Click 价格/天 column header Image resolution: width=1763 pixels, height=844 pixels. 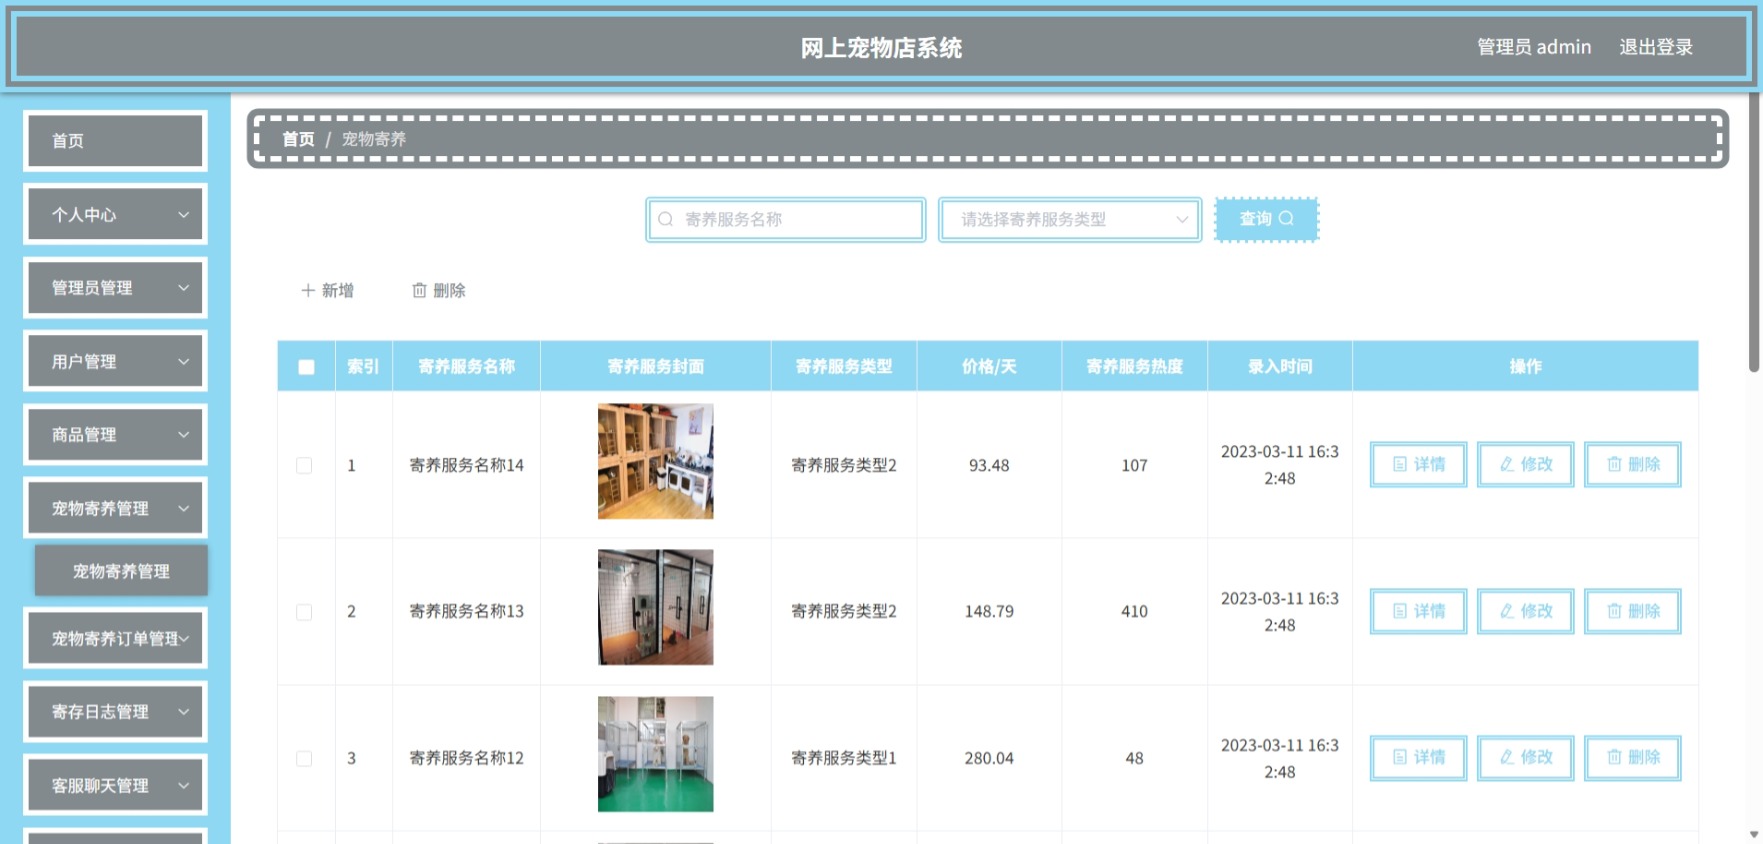[x=989, y=367]
